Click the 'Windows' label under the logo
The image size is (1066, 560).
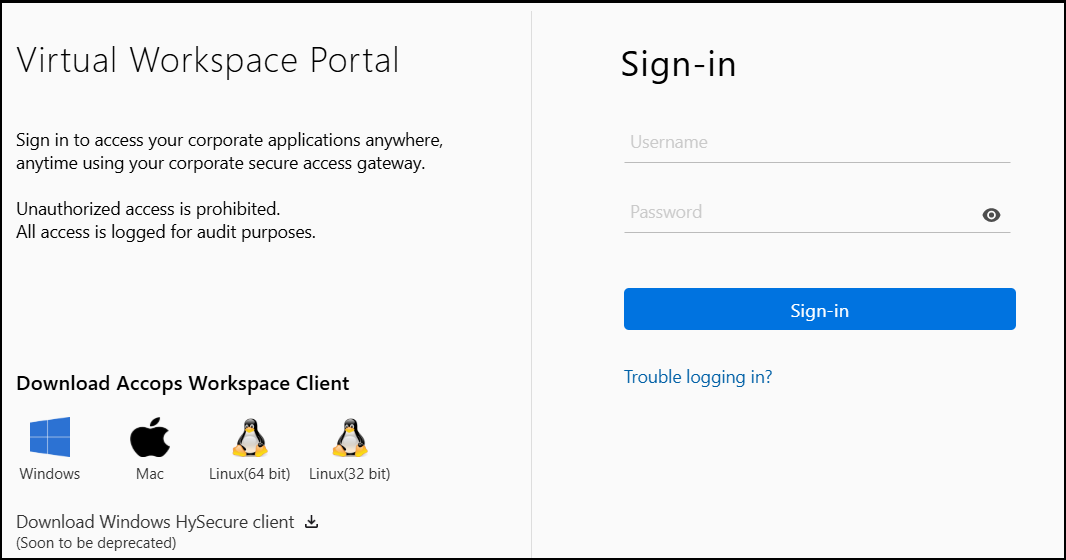[x=50, y=474]
